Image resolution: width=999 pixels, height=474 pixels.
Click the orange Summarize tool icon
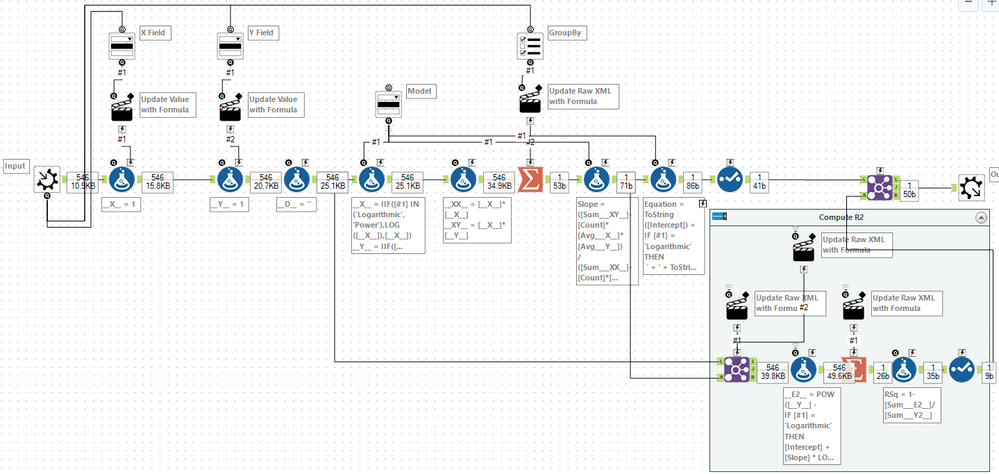[529, 181]
